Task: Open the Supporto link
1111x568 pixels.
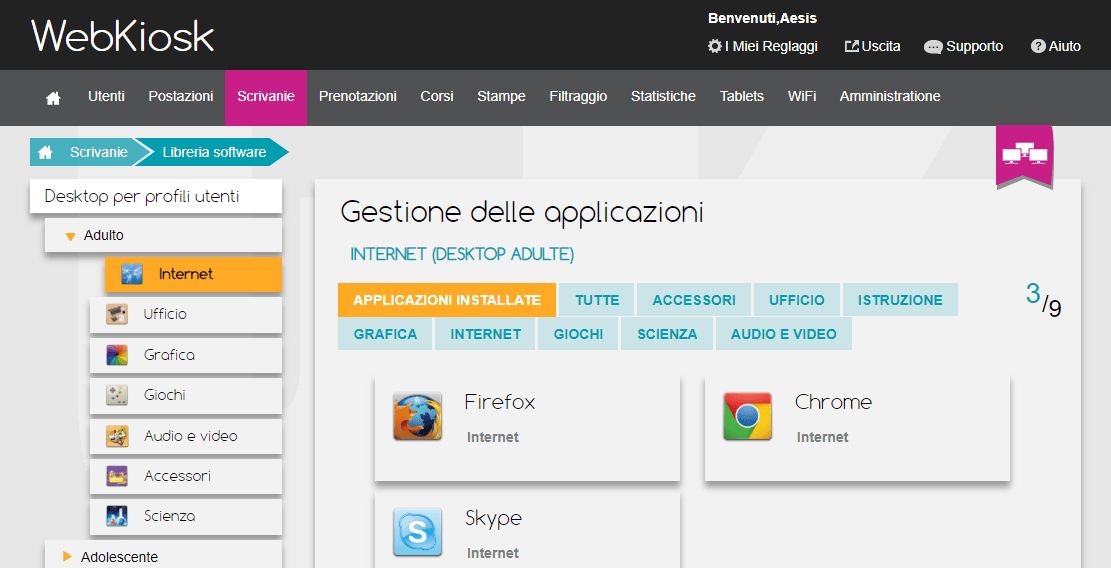Action: [x=974, y=46]
